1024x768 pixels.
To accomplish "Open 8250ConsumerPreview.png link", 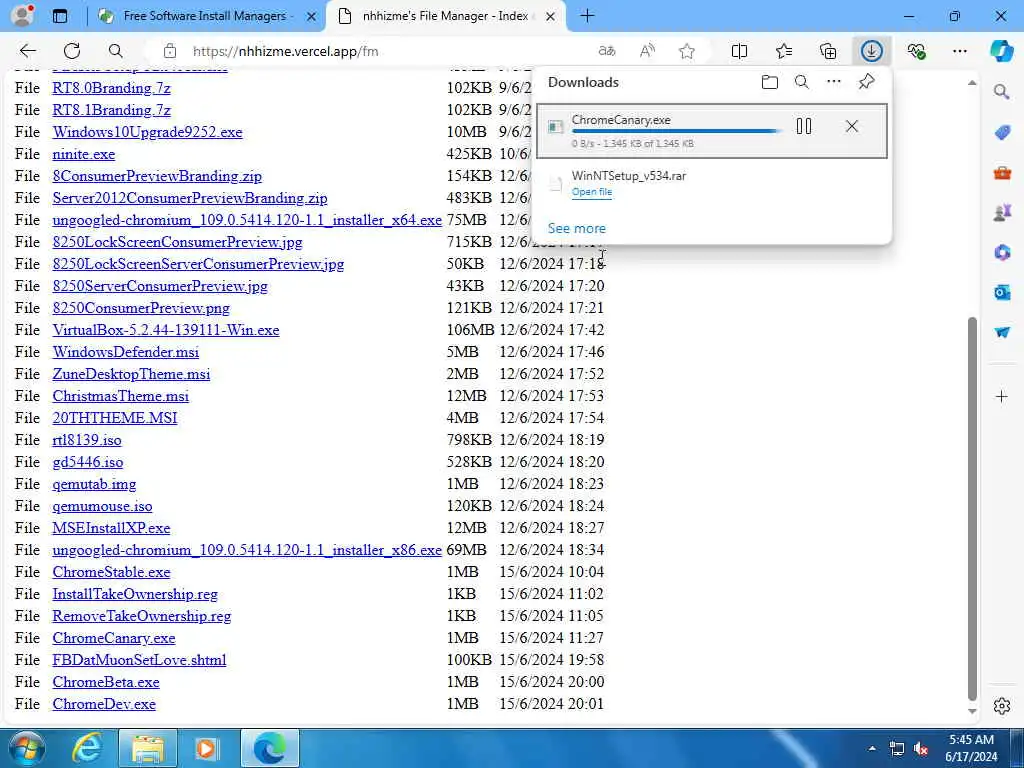I will (141, 308).
